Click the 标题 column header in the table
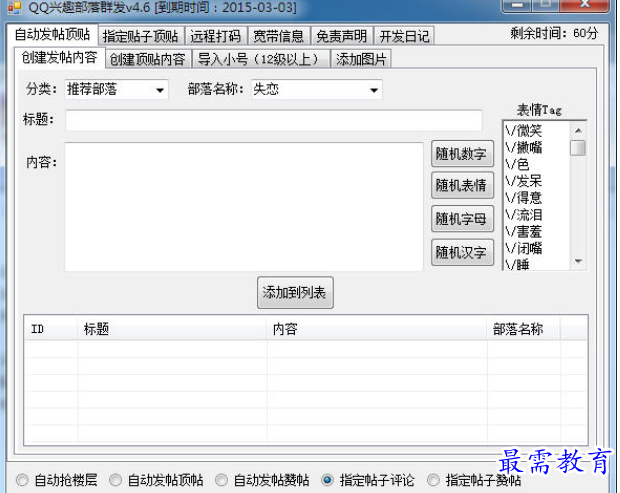620x493 pixels. 172,329
